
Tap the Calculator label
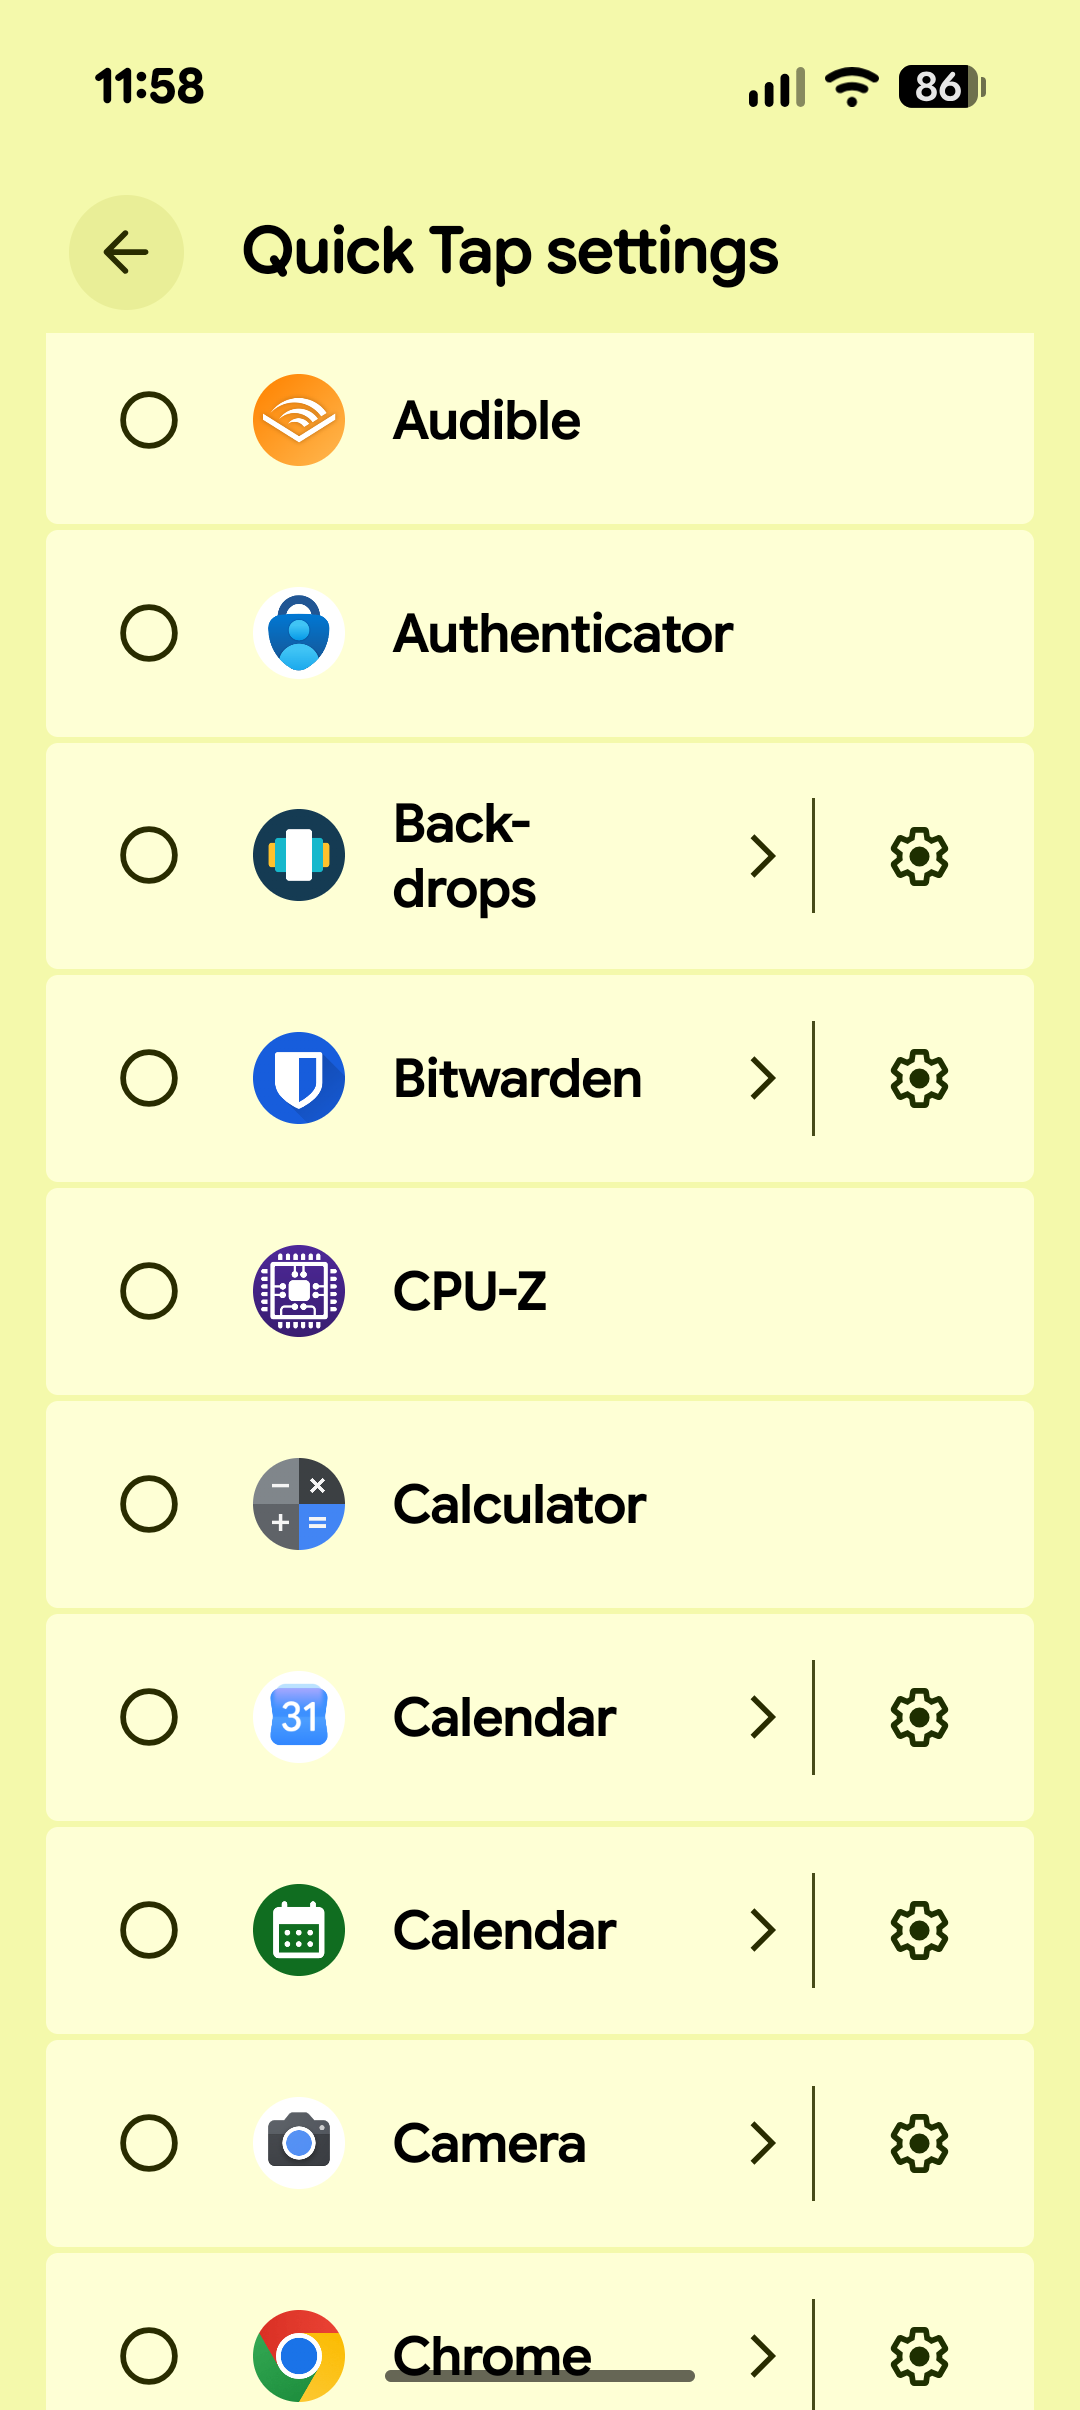519,1504
